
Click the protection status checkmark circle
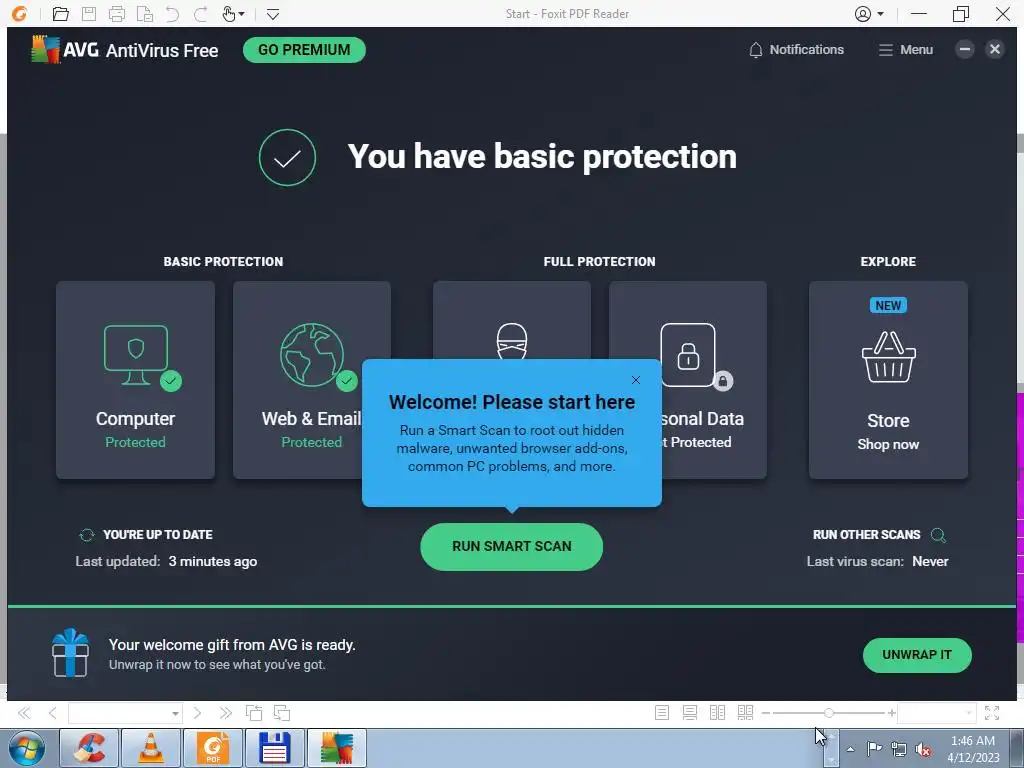click(x=287, y=157)
